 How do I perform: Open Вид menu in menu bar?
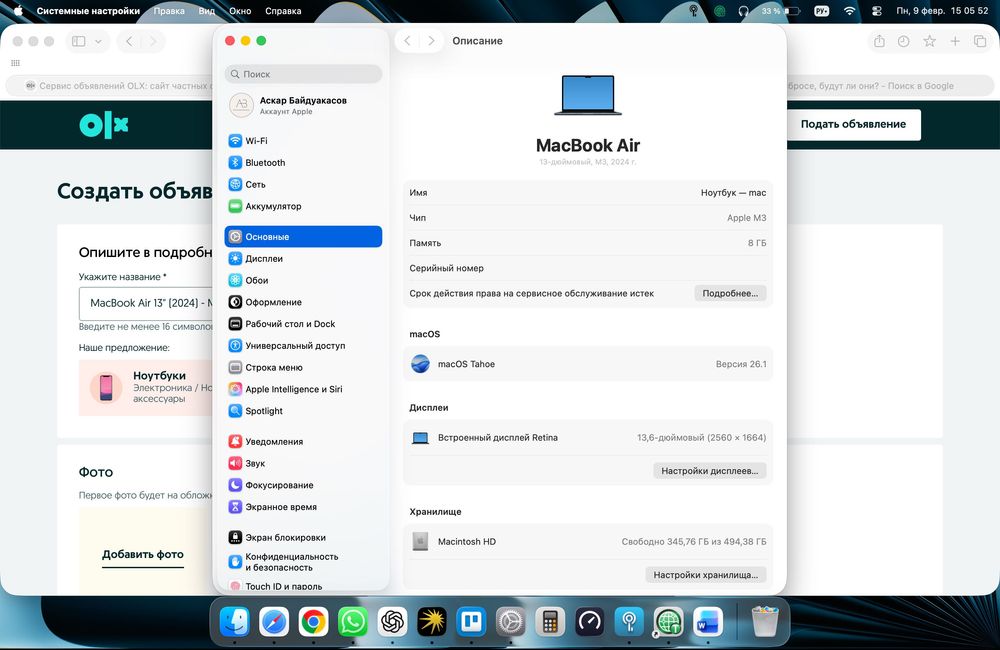[x=207, y=11]
